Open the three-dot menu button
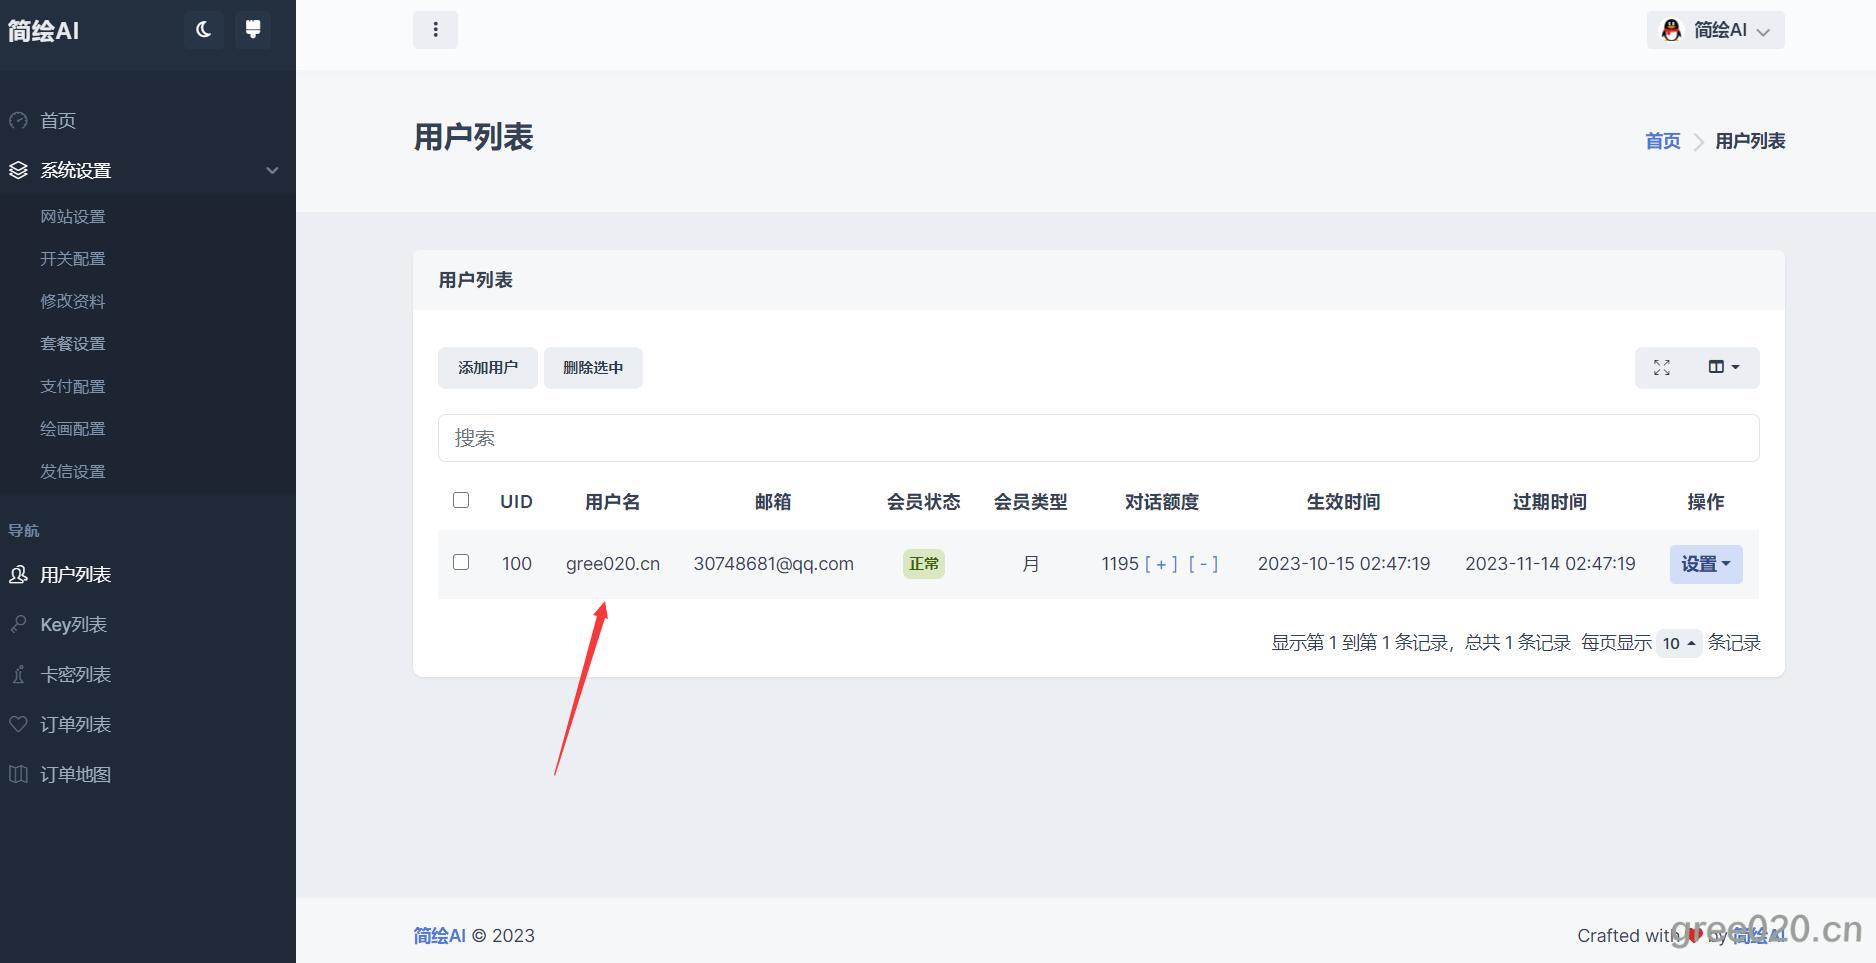The width and height of the screenshot is (1876, 963). click(x=435, y=30)
